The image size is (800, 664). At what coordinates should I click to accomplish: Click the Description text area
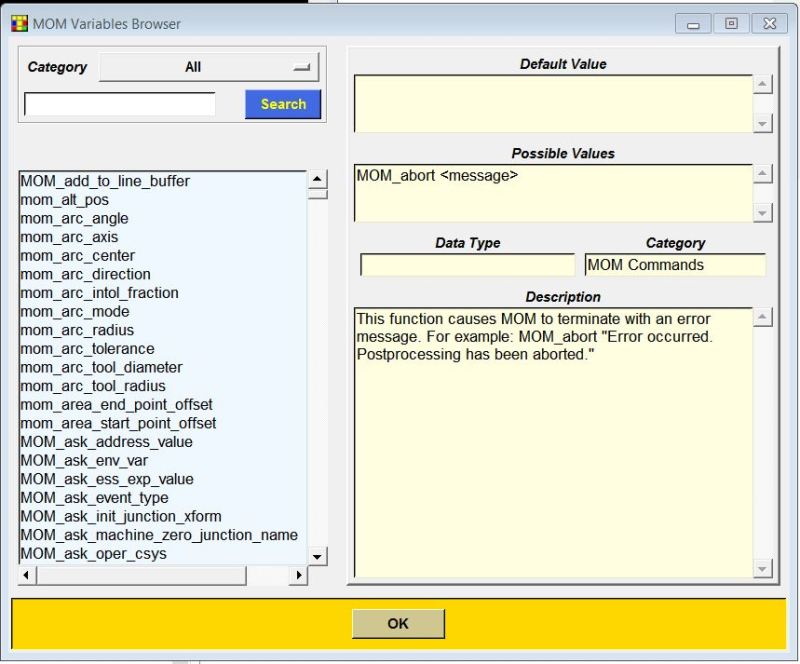coord(554,442)
